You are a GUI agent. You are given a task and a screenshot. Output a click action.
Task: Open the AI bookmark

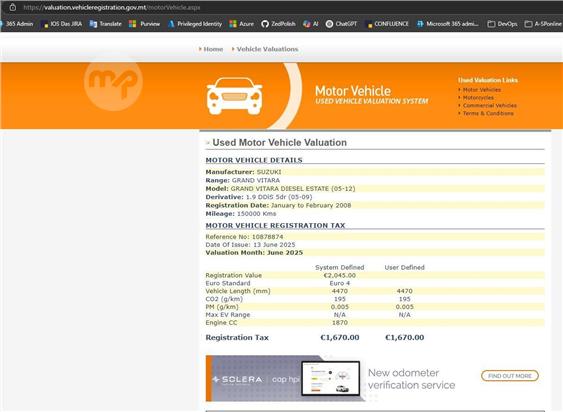pos(311,24)
